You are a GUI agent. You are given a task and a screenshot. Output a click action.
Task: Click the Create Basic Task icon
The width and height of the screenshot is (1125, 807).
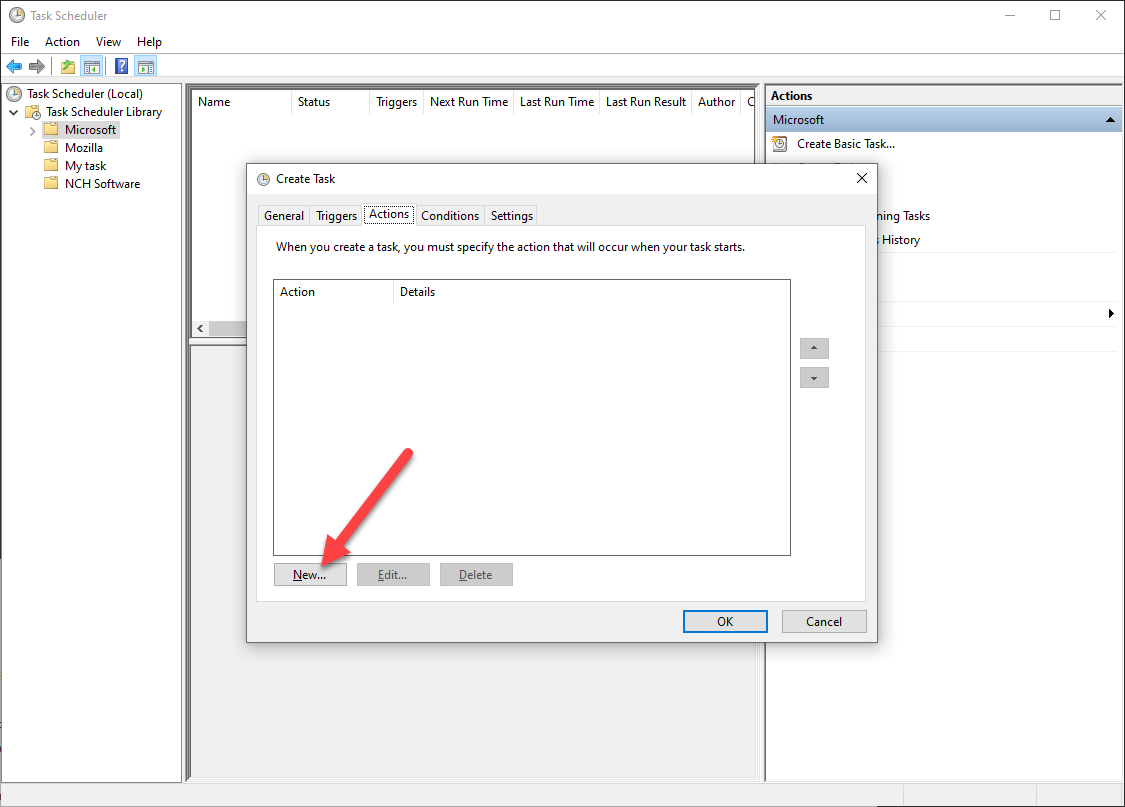[x=780, y=143]
